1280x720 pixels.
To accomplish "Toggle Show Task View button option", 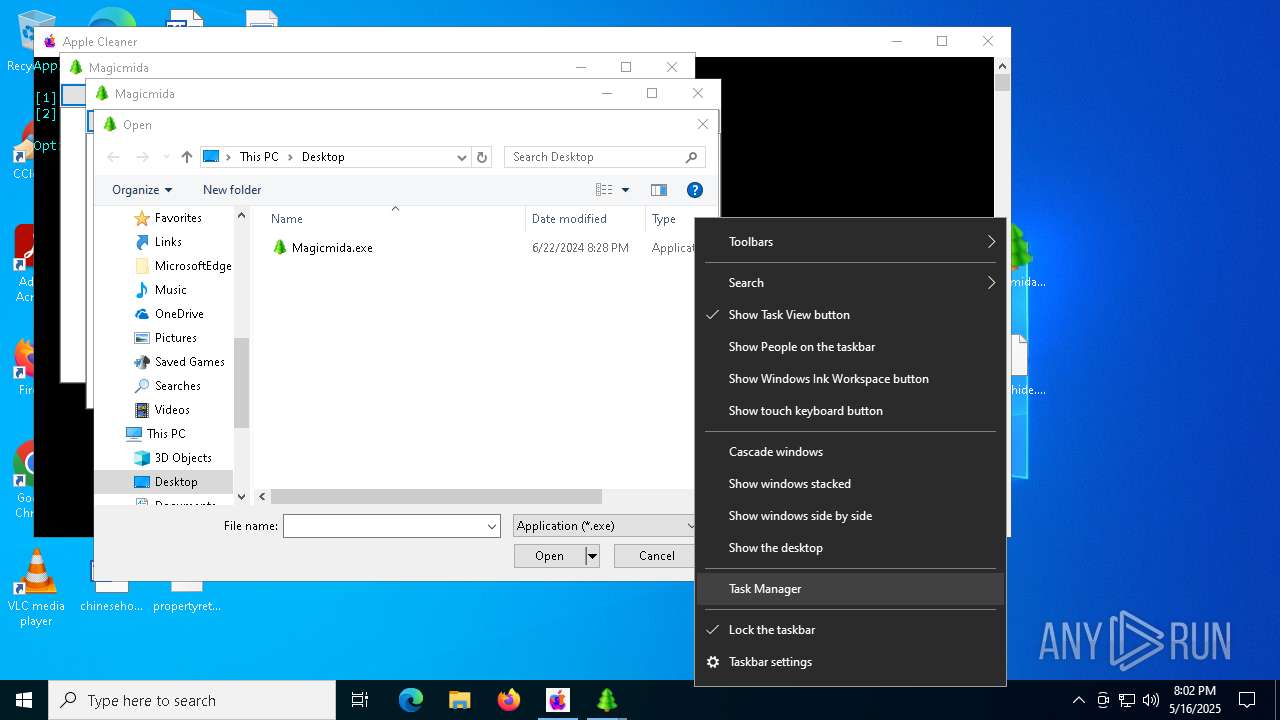I will (x=850, y=315).
